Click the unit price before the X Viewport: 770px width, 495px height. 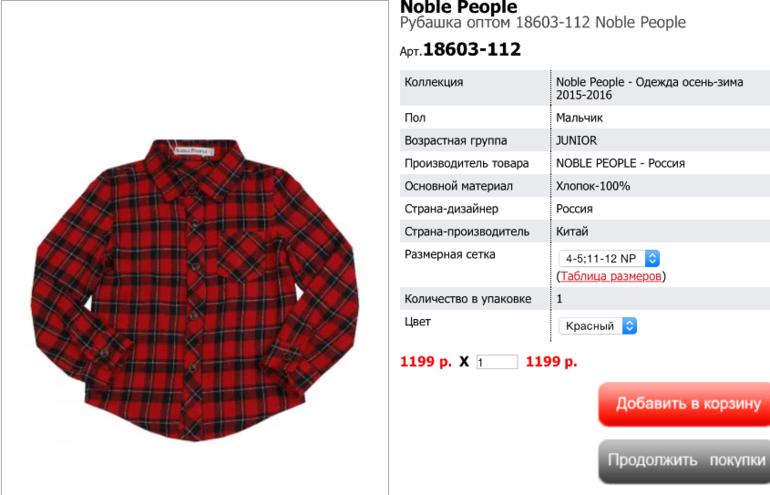click(x=426, y=362)
